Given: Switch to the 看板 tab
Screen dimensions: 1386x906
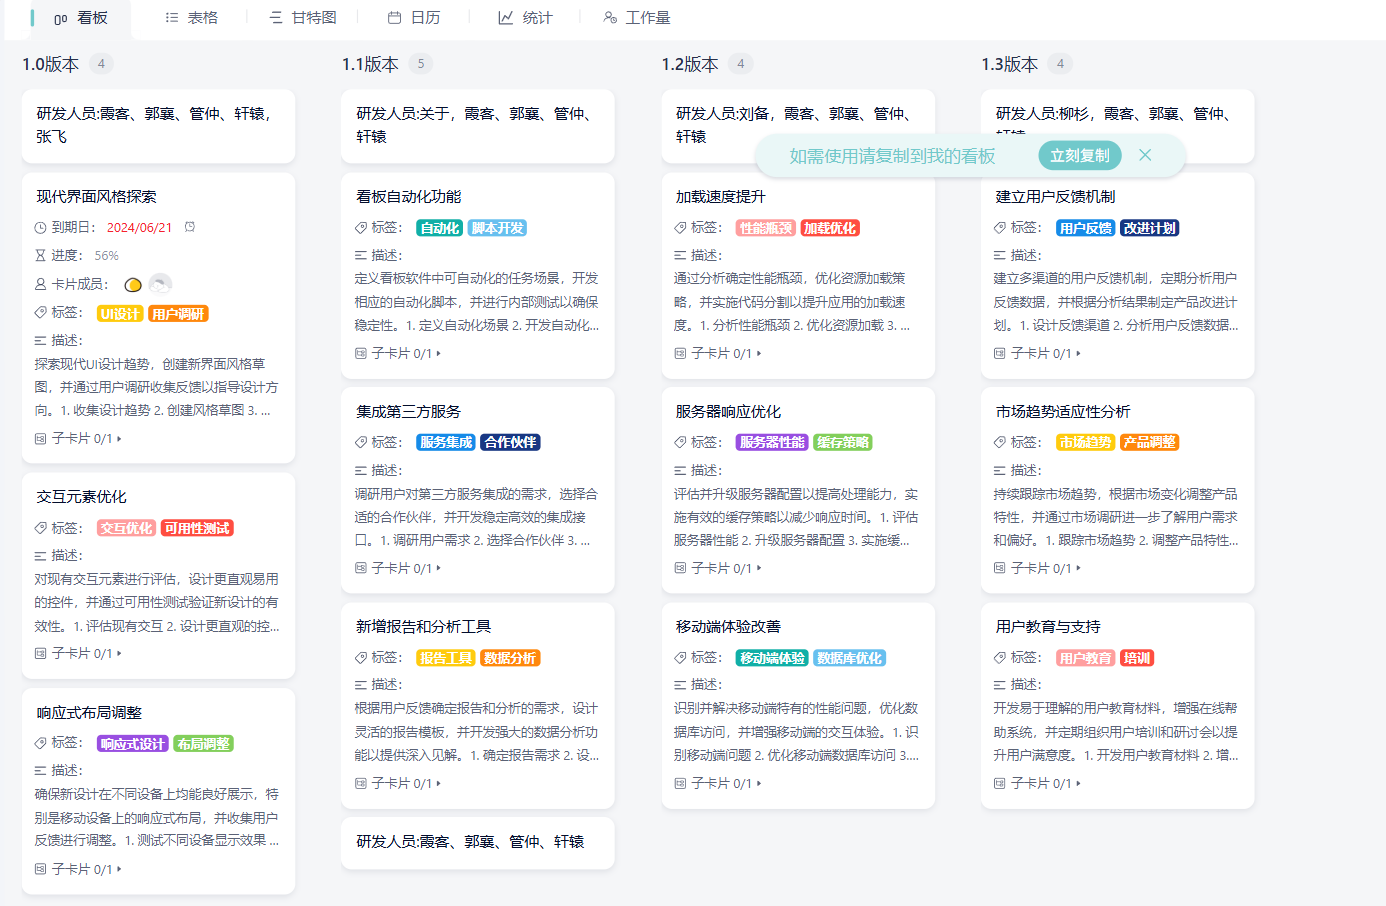Looking at the screenshot, I should [x=80, y=17].
